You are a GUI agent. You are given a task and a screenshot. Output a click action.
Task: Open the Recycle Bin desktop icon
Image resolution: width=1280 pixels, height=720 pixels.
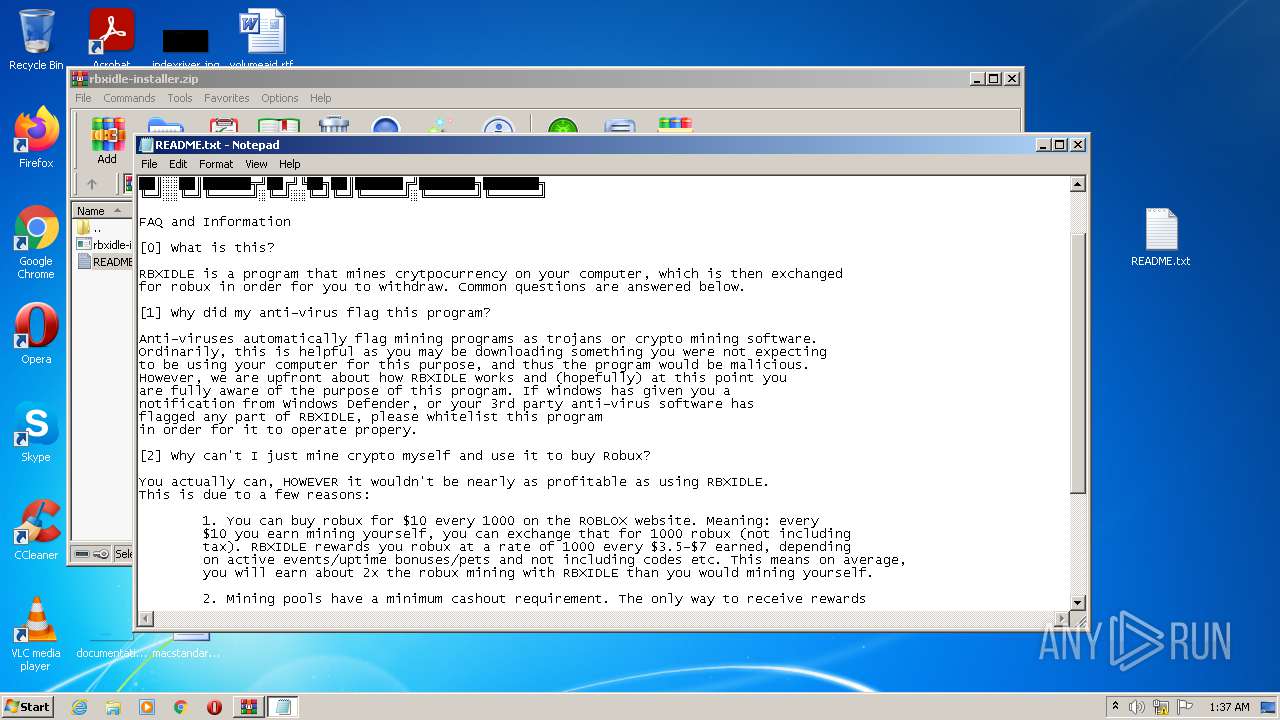(x=36, y=40)
